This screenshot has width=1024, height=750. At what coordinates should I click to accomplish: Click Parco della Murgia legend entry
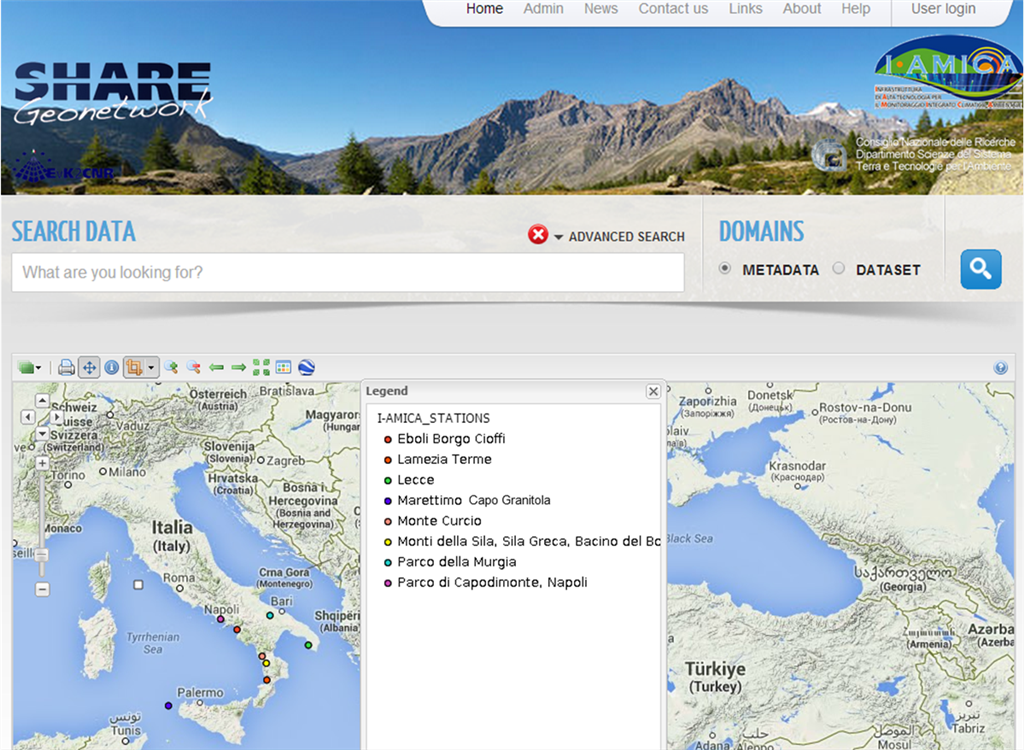pos(449,562)
